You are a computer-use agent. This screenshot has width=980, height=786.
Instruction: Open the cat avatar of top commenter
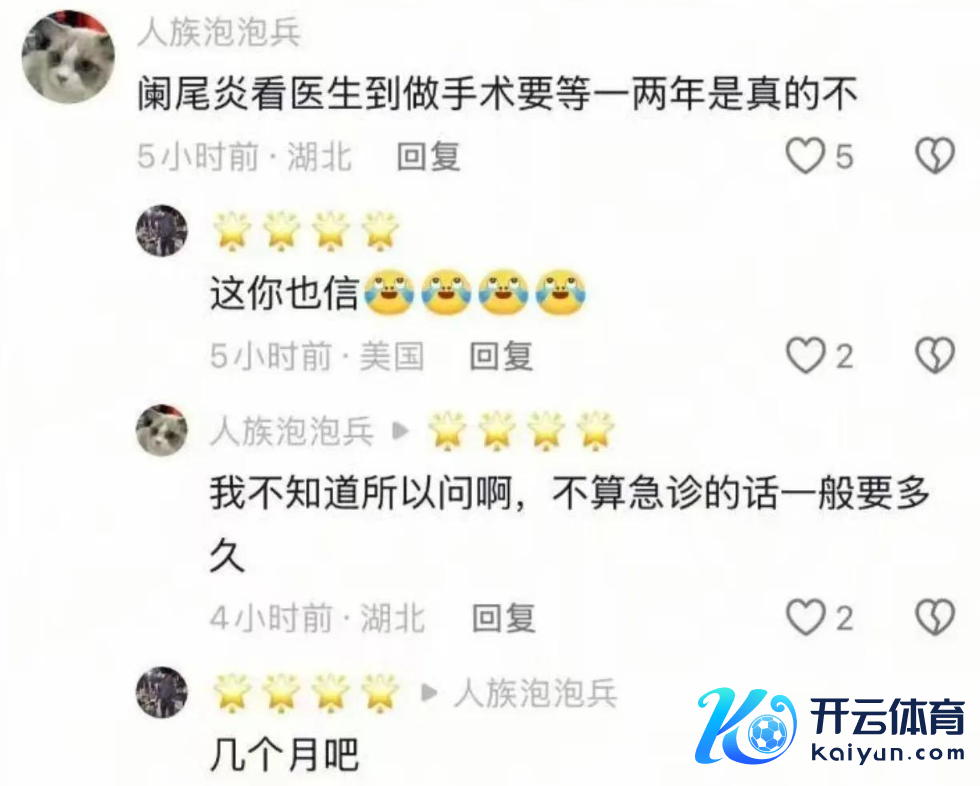coord(68,57)
